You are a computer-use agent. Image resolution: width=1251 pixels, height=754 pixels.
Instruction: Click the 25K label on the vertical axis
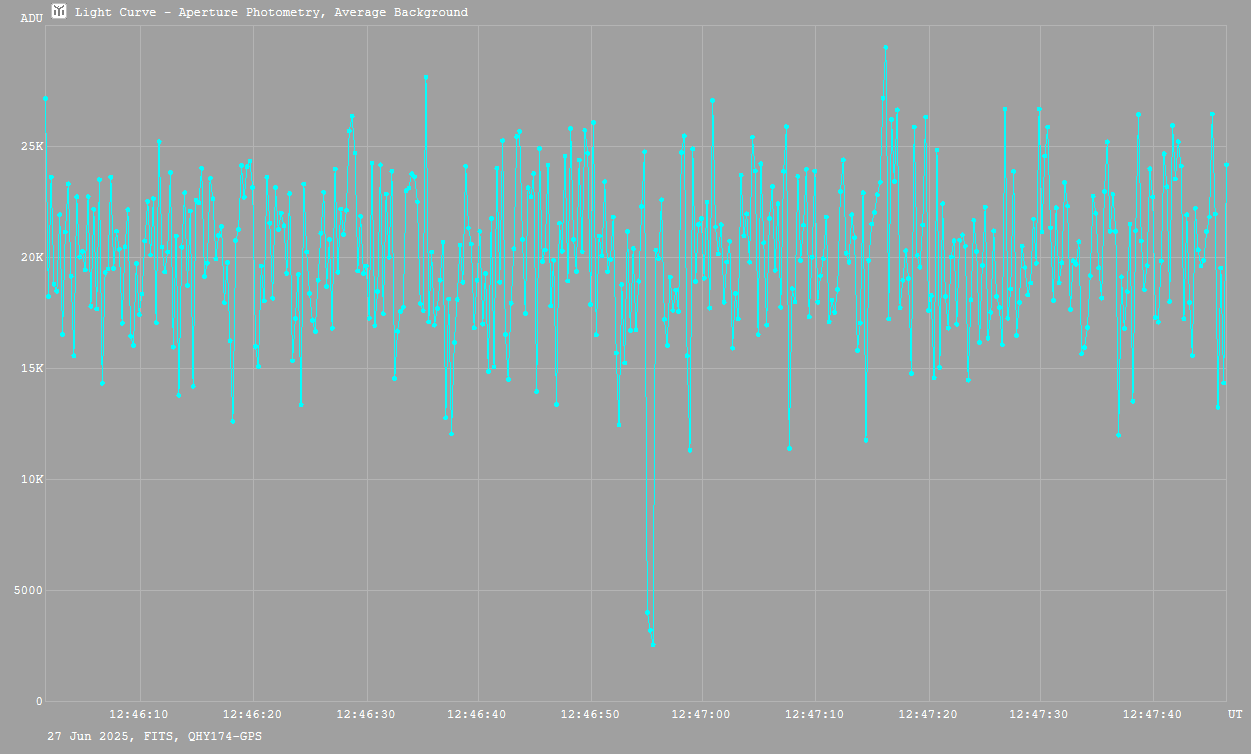coord(32,147)
